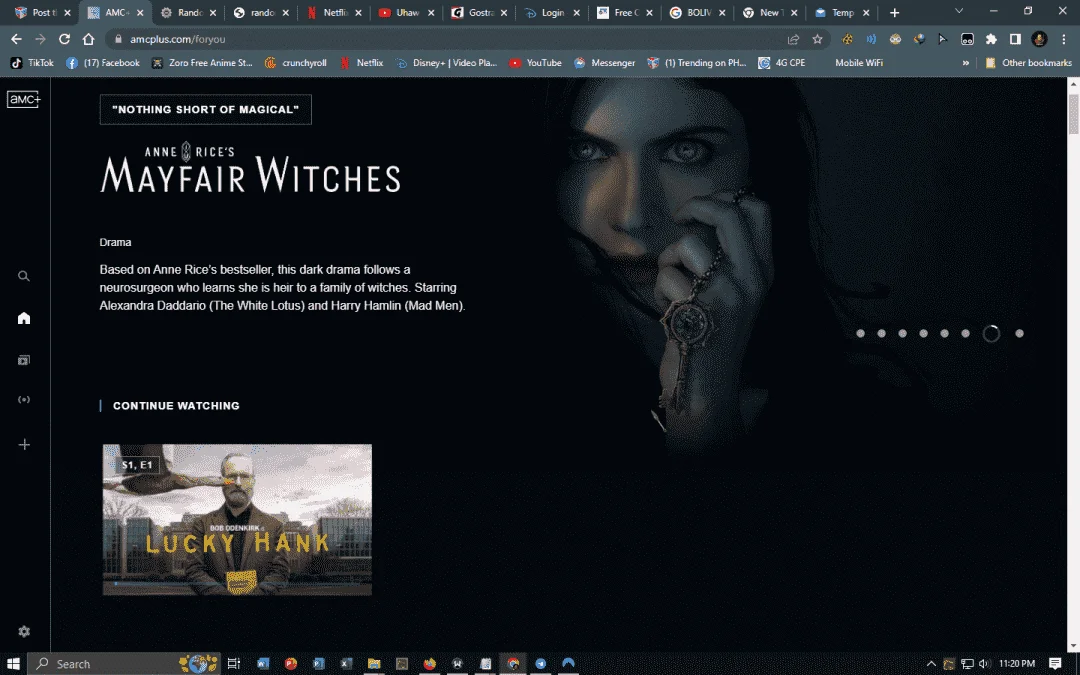Go back with the browser back arrow

click(x=17, y=39)
